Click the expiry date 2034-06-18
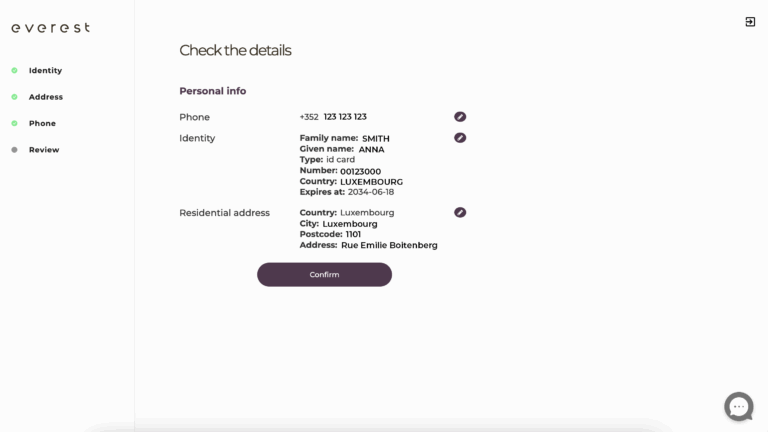This screenshot has width=768, height=432. (371, 192)
